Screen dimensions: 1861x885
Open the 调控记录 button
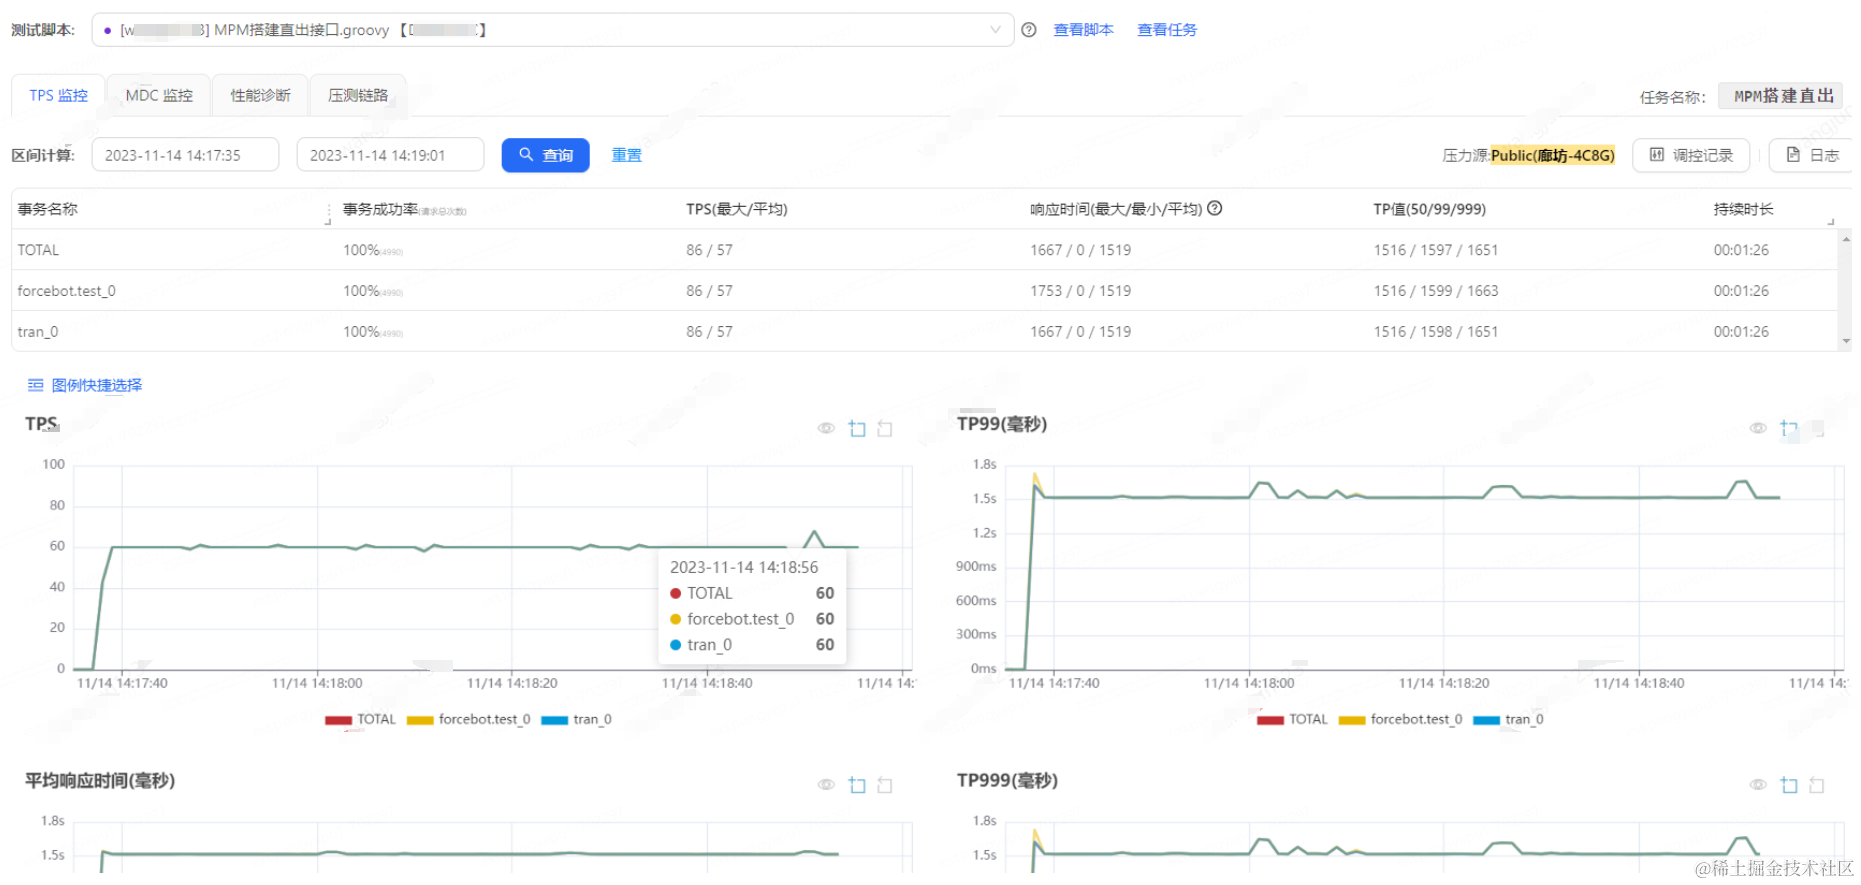pos(1691,155)
